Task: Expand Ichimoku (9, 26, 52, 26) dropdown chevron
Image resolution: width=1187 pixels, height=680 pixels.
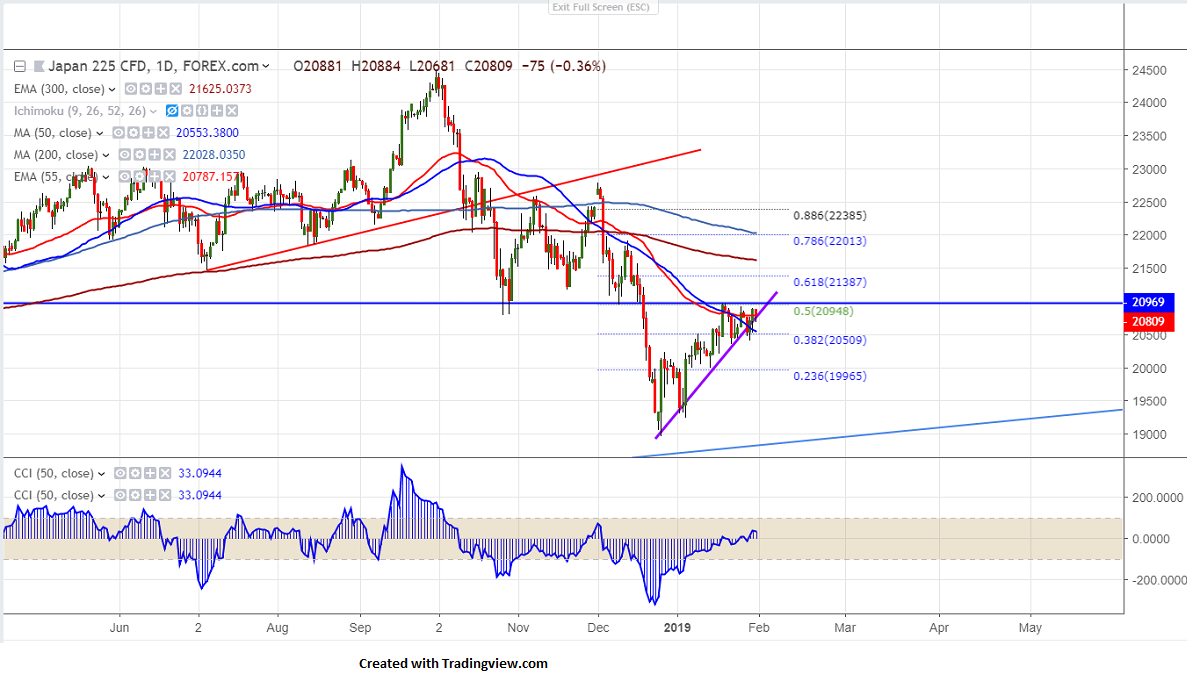Action: coord(153,111)
